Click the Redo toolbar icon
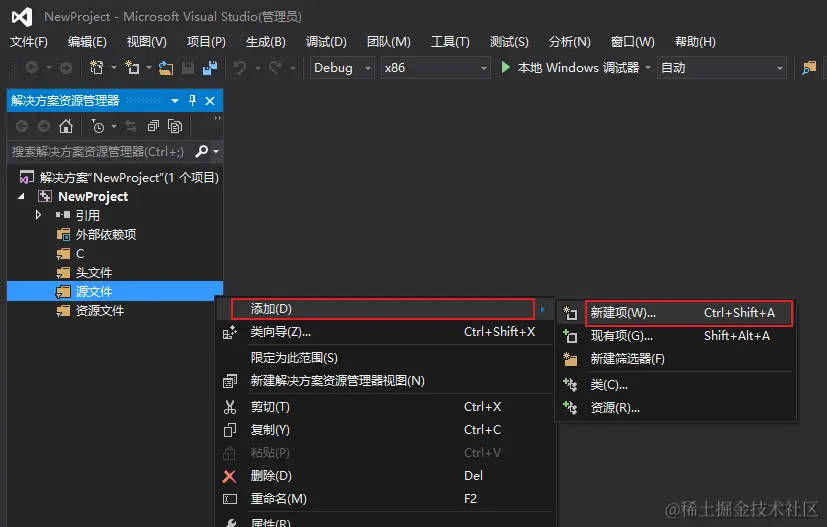Screen dimensions: 827x527 tap(275, 68)
